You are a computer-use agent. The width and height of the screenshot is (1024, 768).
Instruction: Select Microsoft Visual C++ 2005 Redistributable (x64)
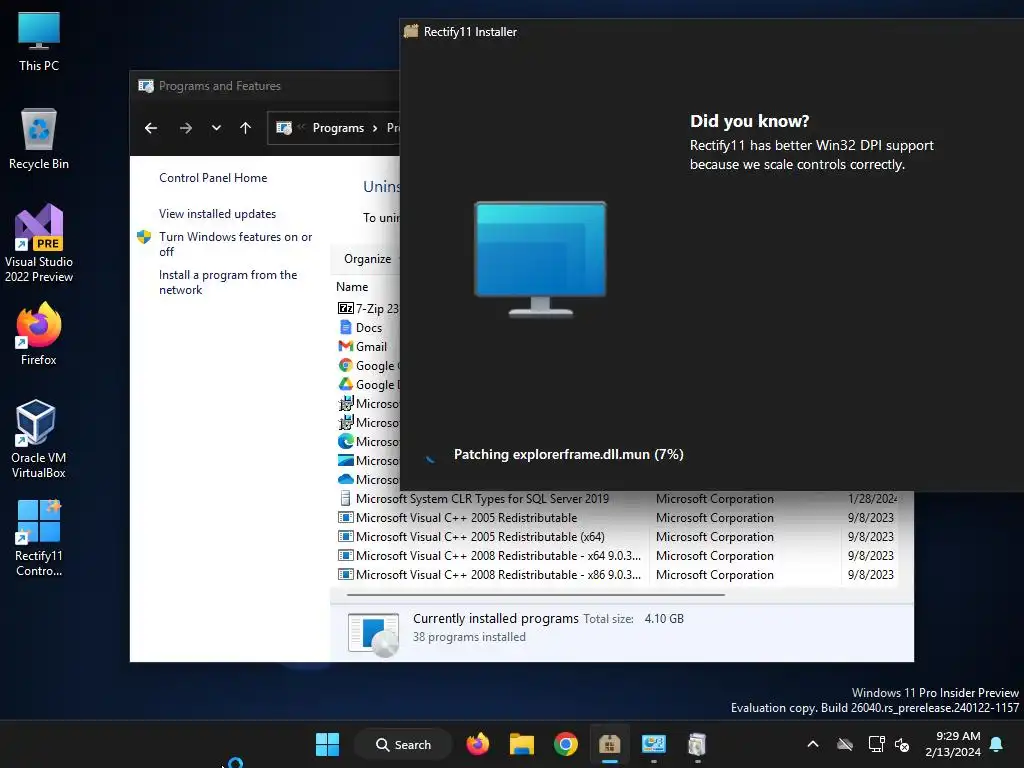480,537
